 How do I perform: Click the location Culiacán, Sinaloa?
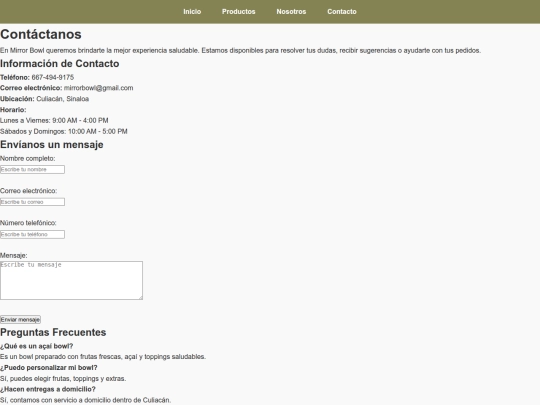[x=63, y=99]
